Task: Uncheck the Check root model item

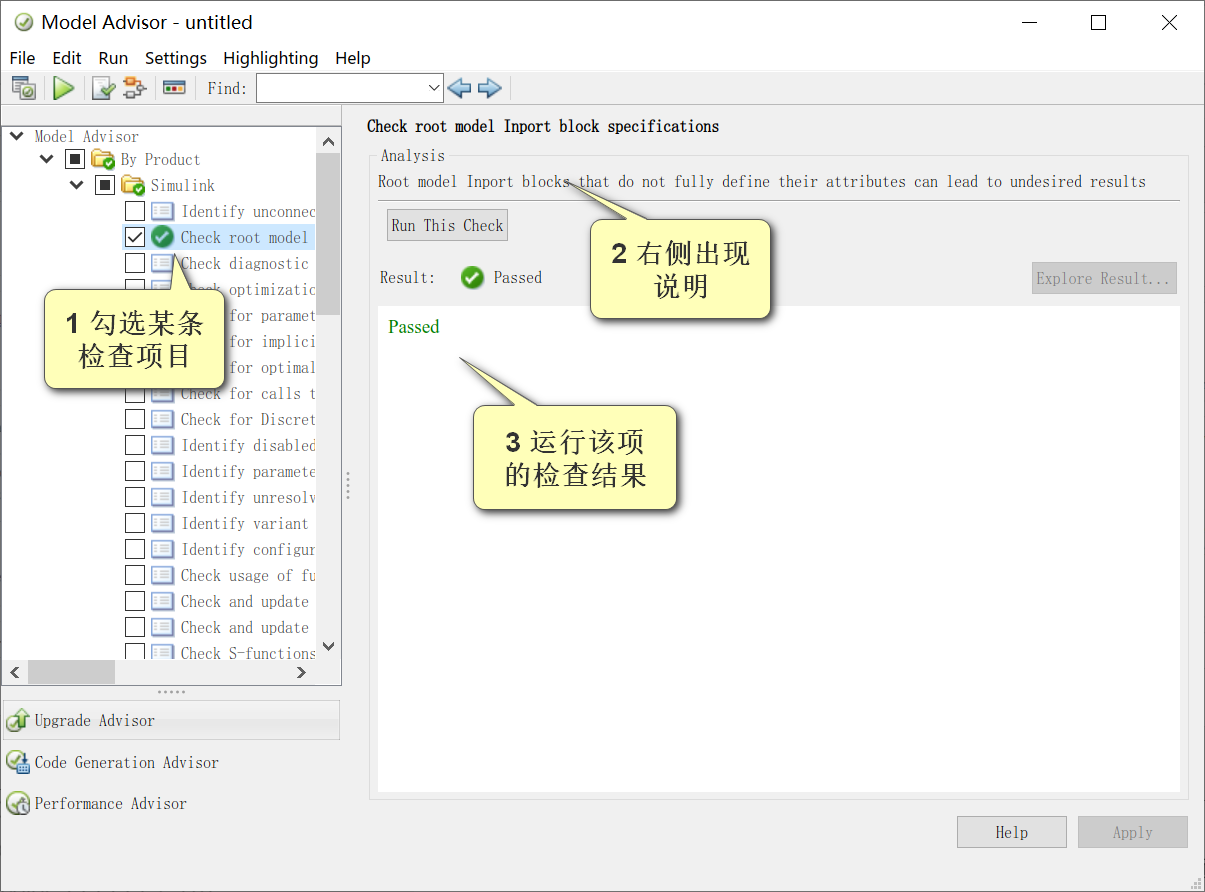Action: pyautogui.click(x=136, y=237)
